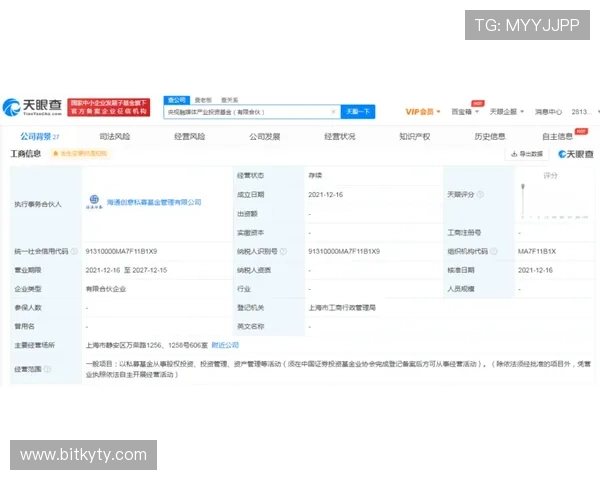Select the 上海市工商行政管理局 registration authority
Screen dimensions: 600x480
pos(342,308)
